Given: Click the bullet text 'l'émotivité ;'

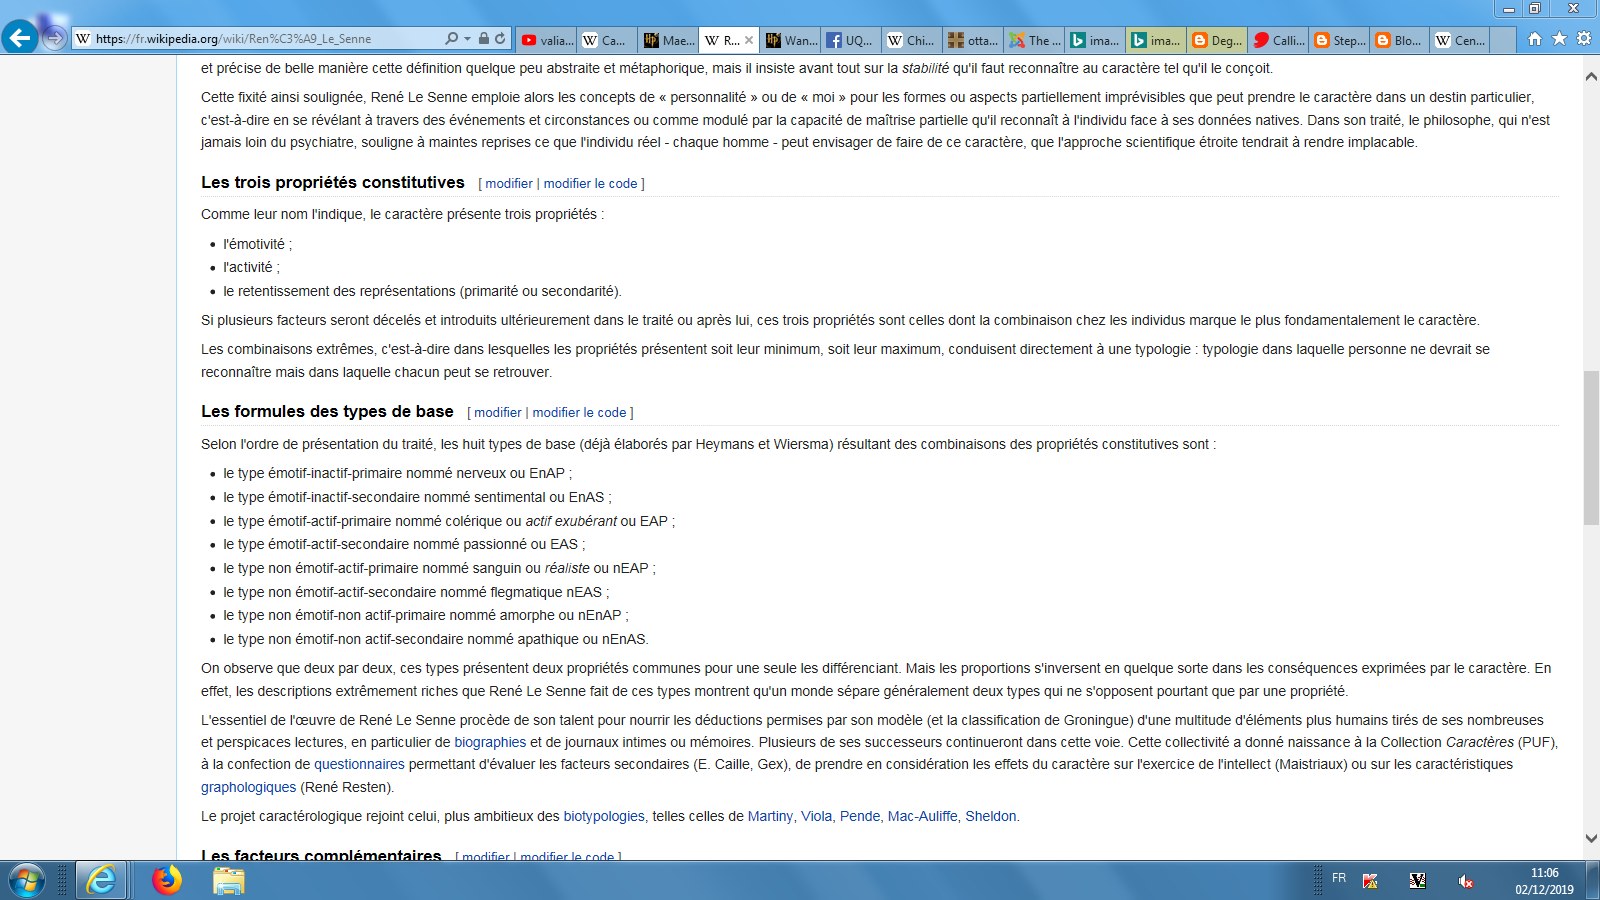Looking at the screenshot, I should click(x=258, y=244).
